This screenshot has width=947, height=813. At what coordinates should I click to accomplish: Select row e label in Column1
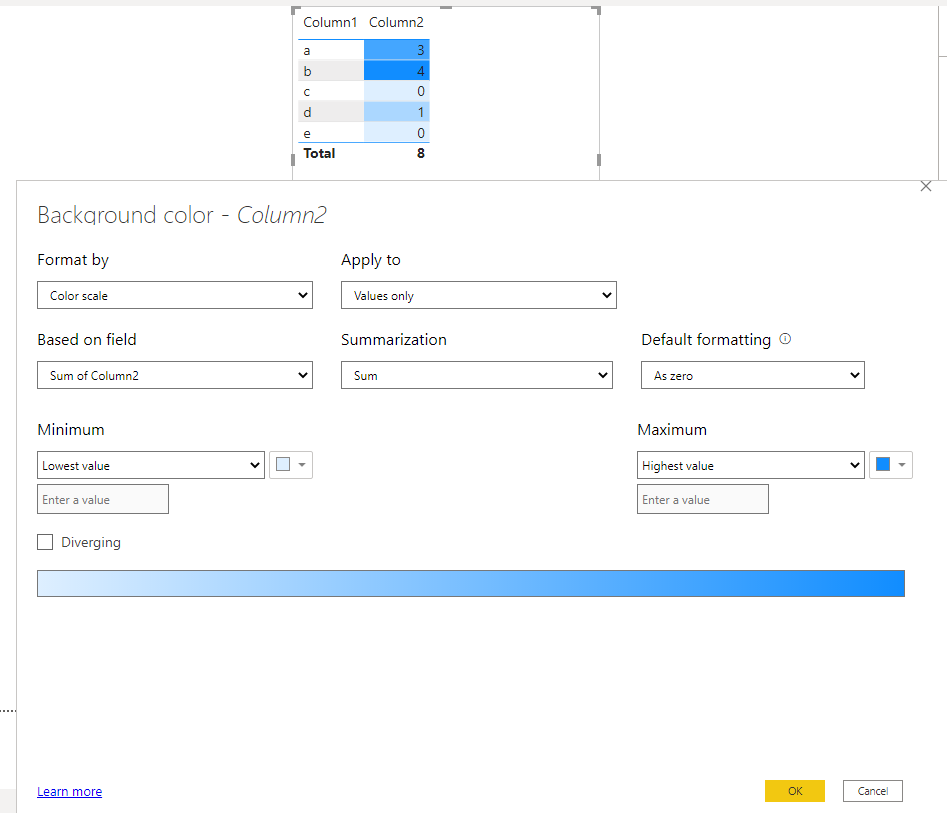click(307, 133)
